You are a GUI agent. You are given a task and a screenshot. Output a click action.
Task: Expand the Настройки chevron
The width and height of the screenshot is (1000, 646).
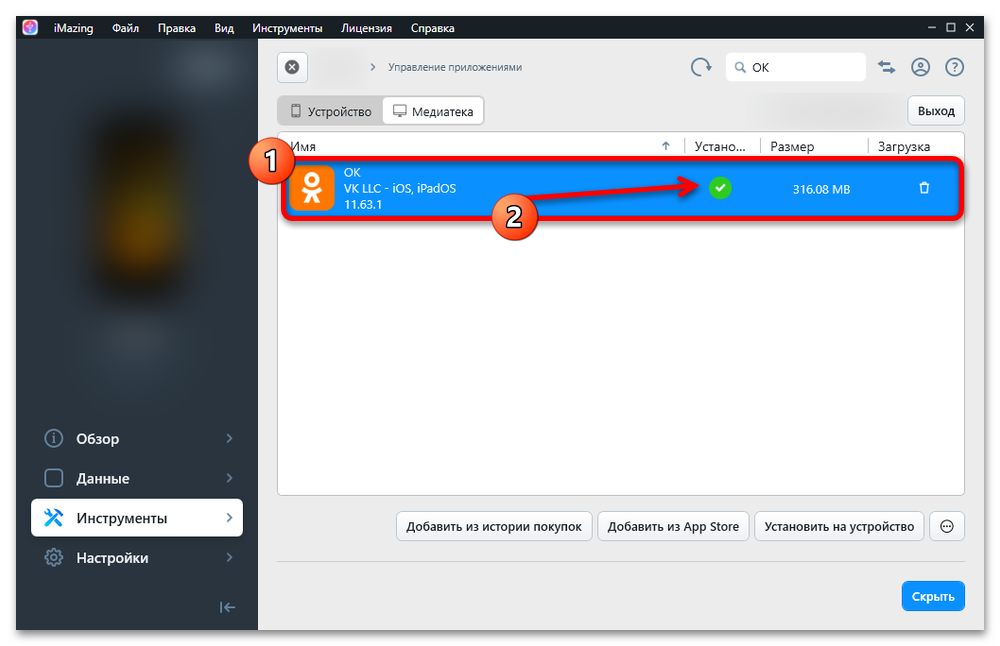230,557
